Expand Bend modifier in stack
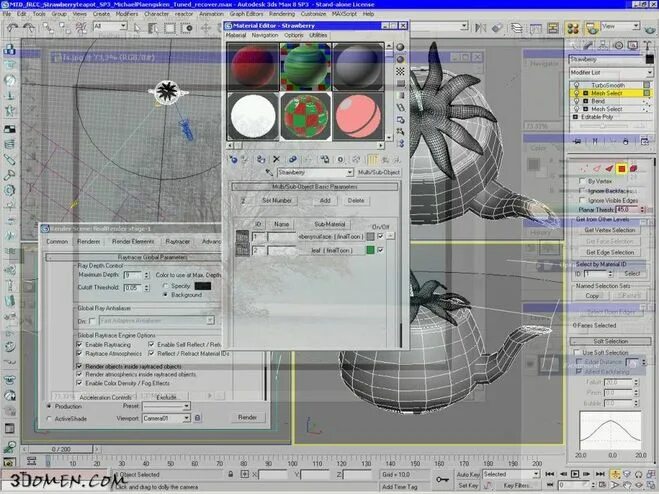This screenshot has height=494, width=659. (585, 101)
